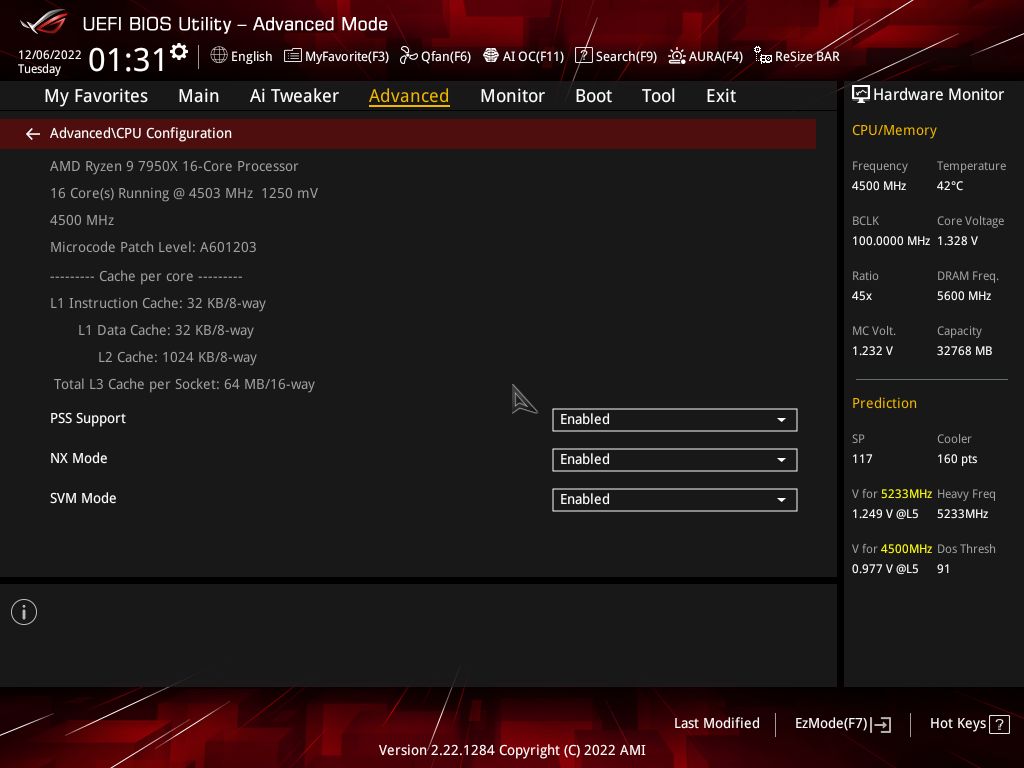Click the Search question mark icon

click(x=583, y=56)
